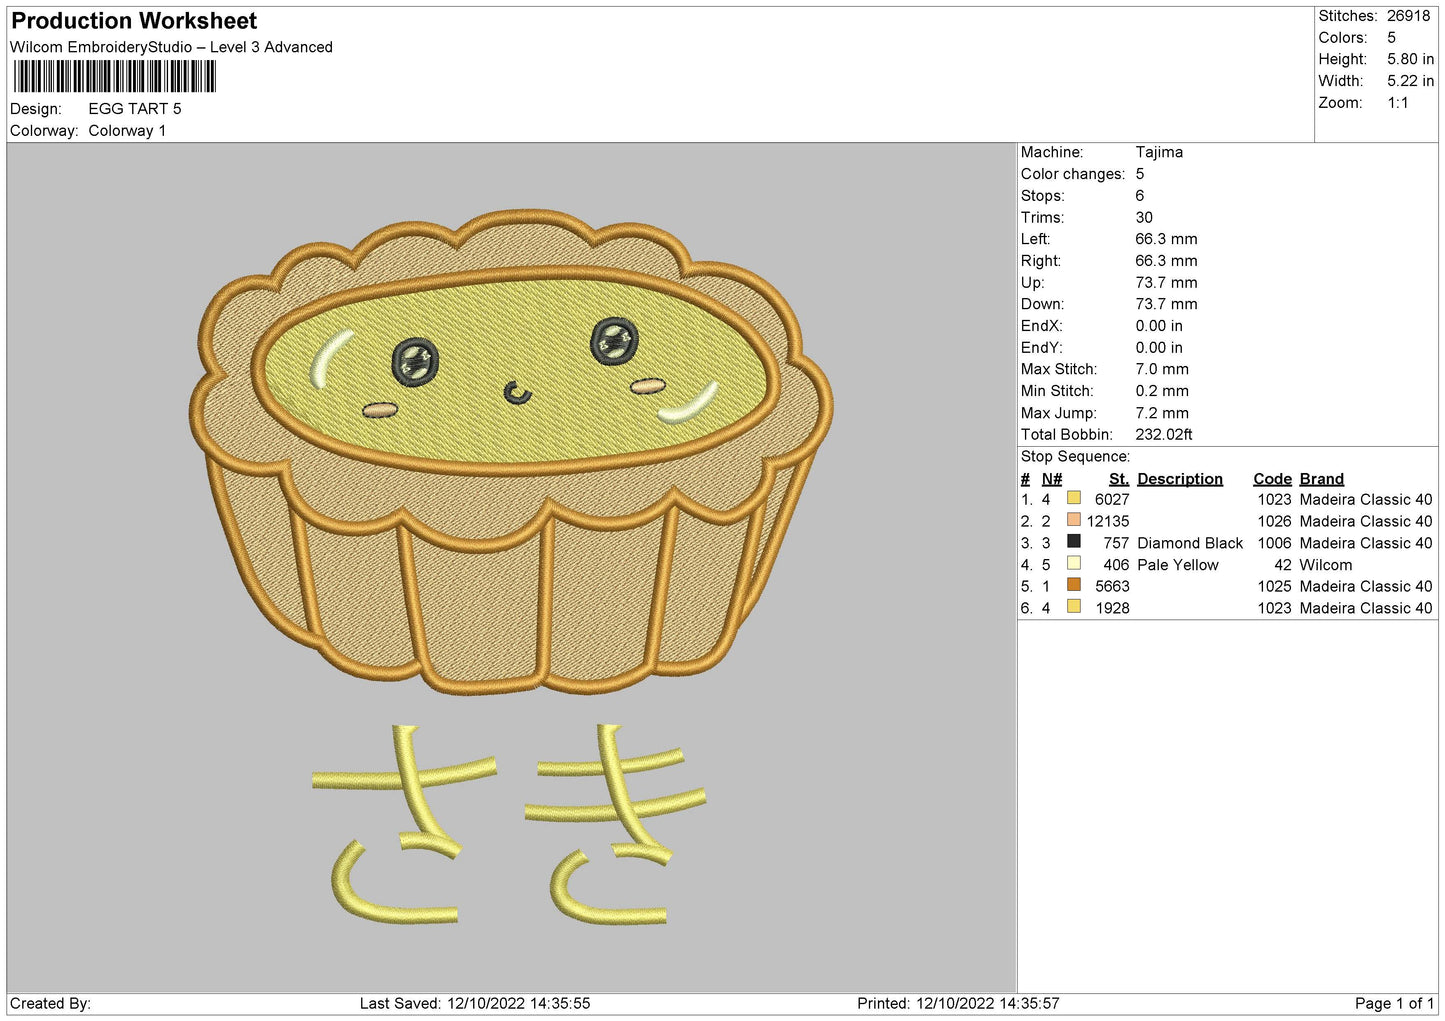Viewport: 1445px width, 1021px height.
Task: Click the zoom value '1:1'
Action: pos(1398,103)
